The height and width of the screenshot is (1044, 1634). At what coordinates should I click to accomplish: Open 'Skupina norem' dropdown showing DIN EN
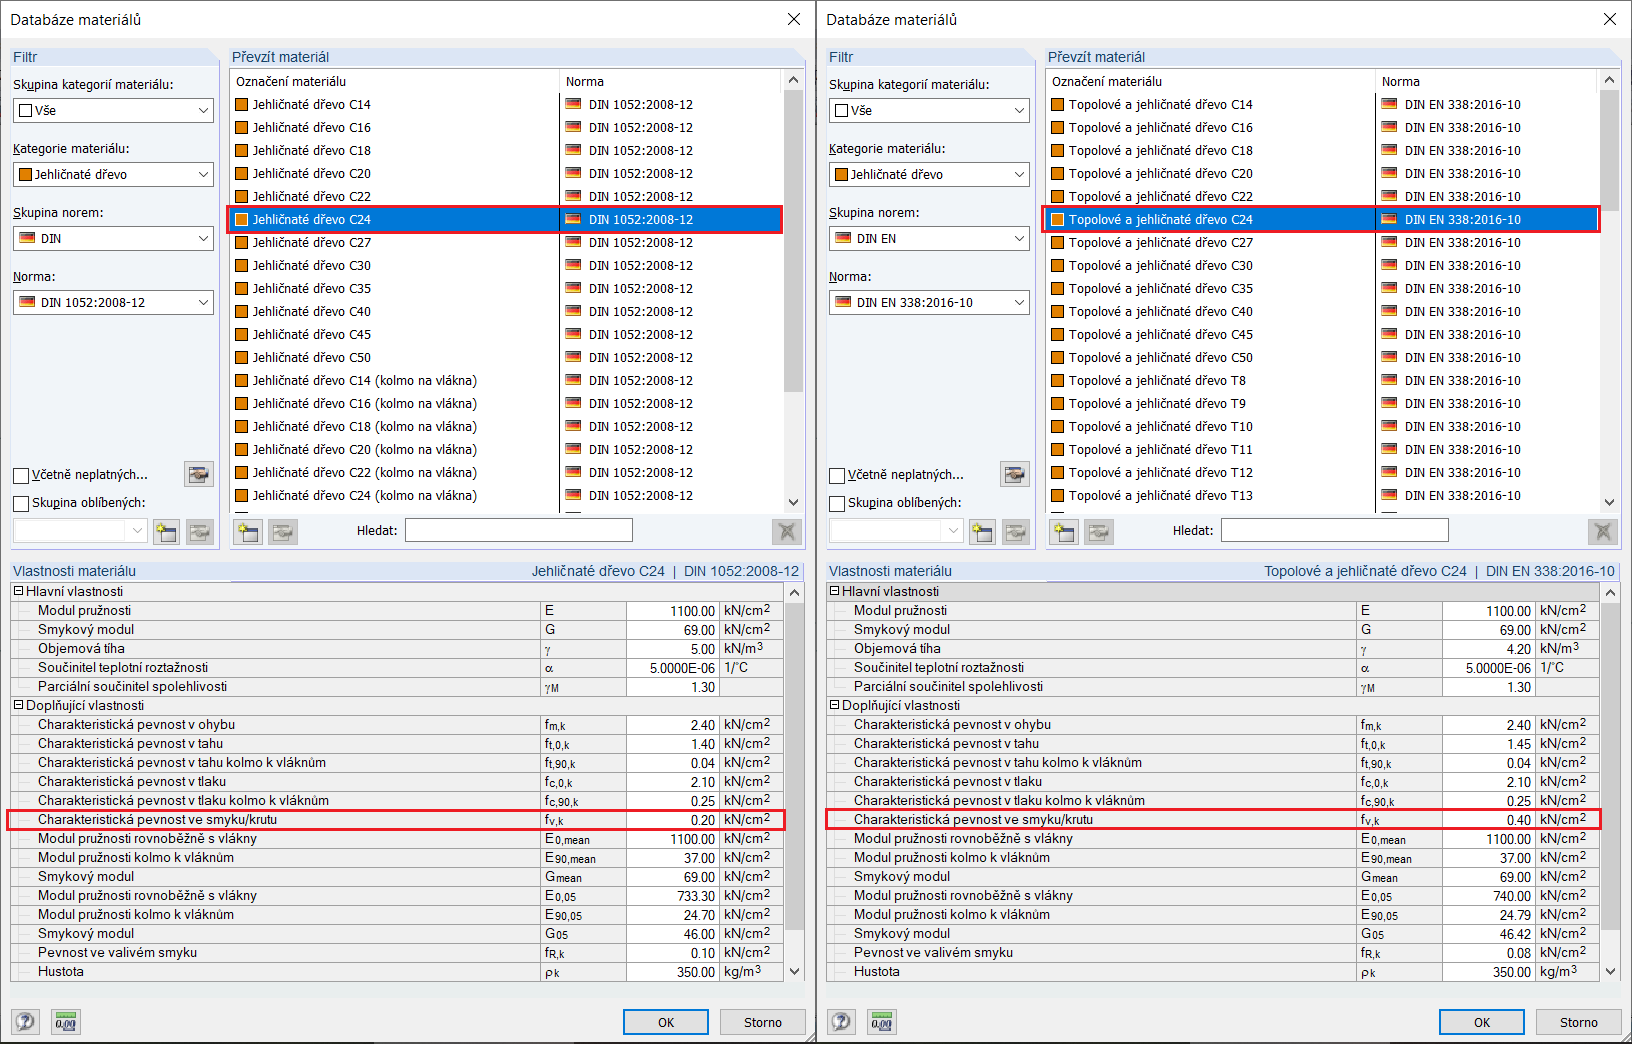click(x=929, y=238)
